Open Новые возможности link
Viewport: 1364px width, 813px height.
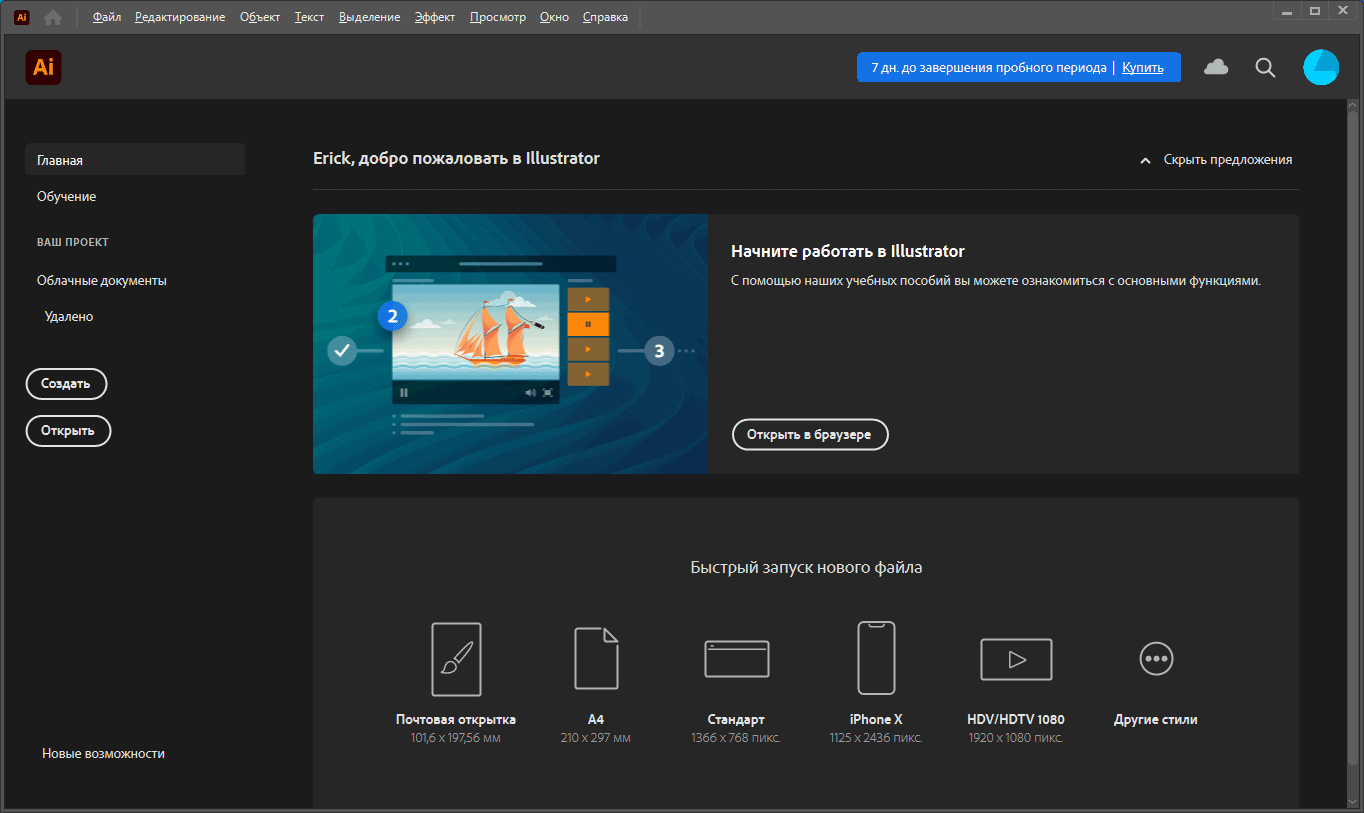[x=103, y=754]
